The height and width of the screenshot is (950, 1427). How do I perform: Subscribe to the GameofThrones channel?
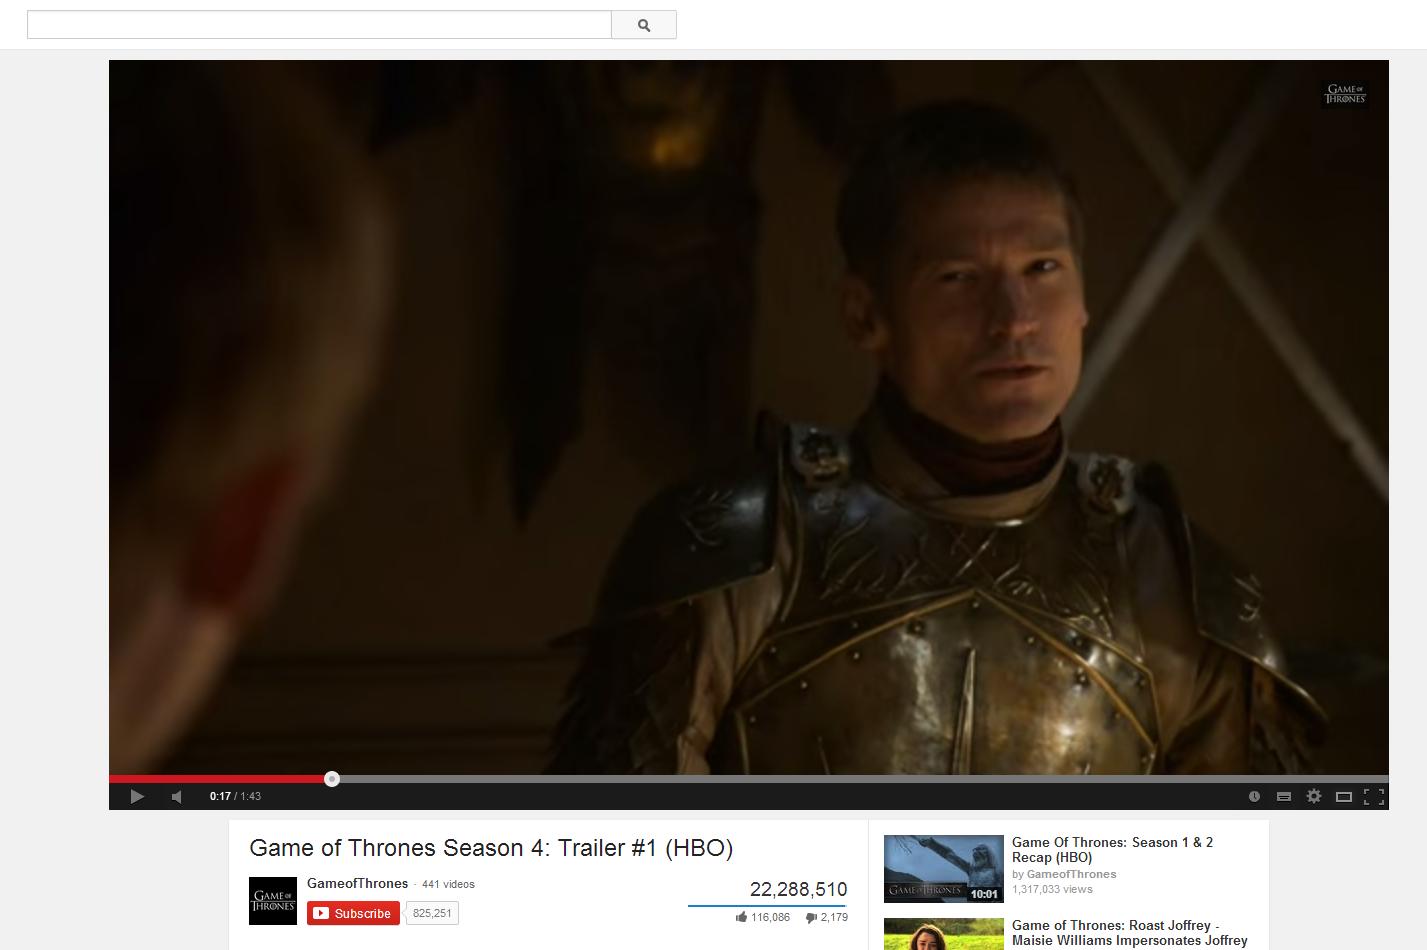click(352, 913)
